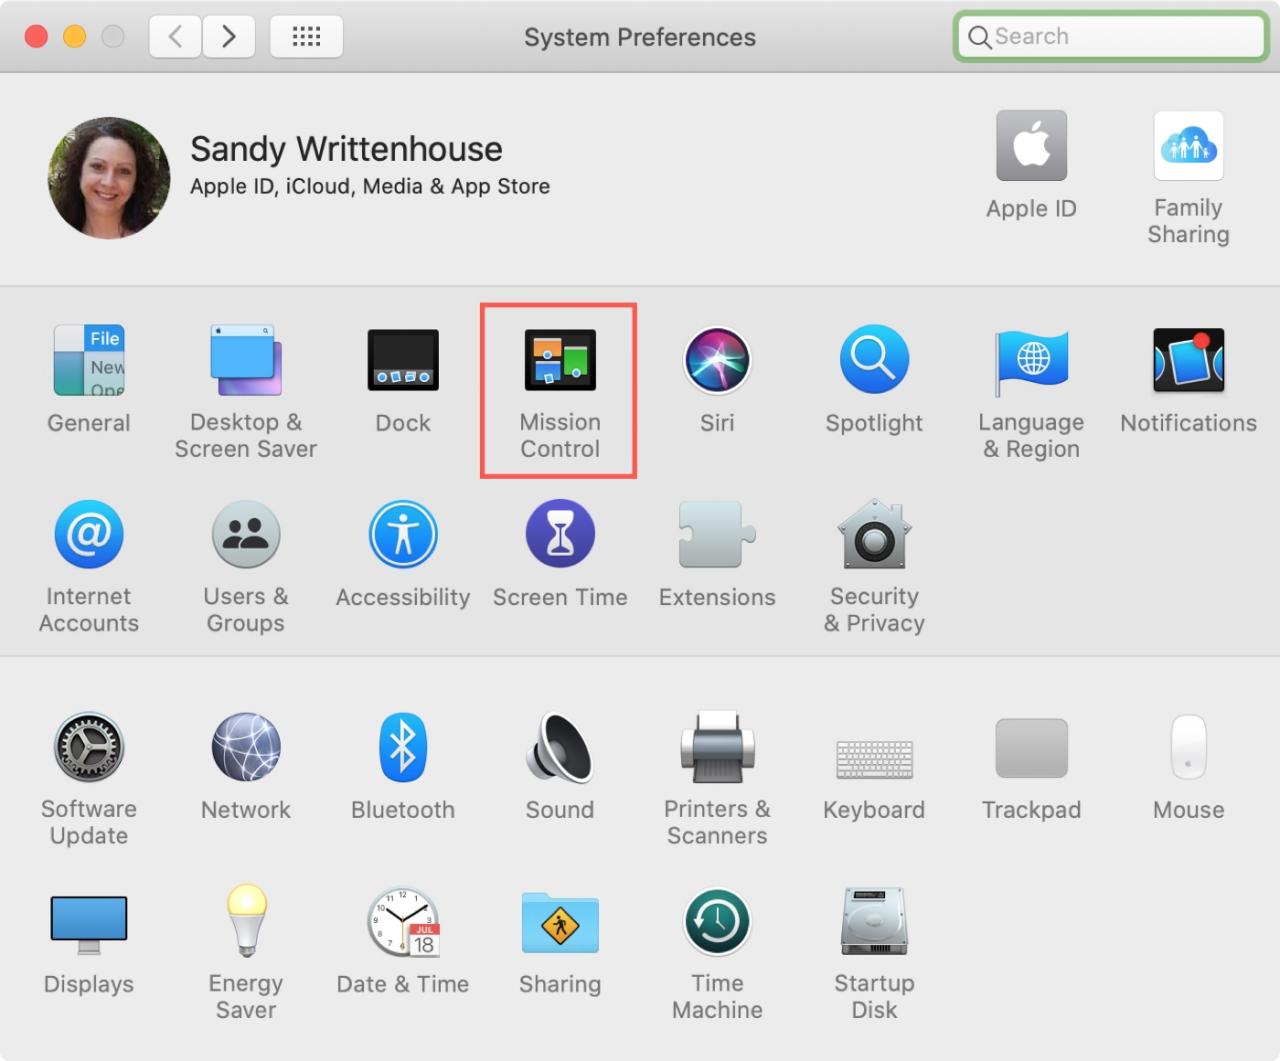The image size is (1280, 1061).
Task: Click the forward navigation arrow
Action: [228, 37]
